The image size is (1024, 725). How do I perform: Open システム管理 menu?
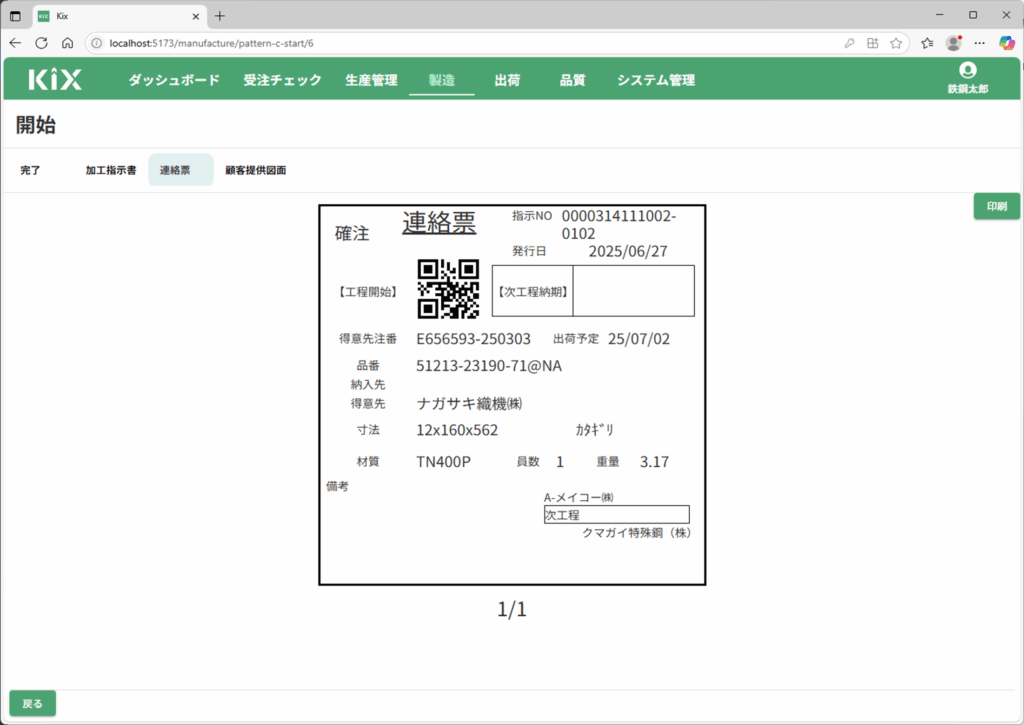(x=656, y=80)
